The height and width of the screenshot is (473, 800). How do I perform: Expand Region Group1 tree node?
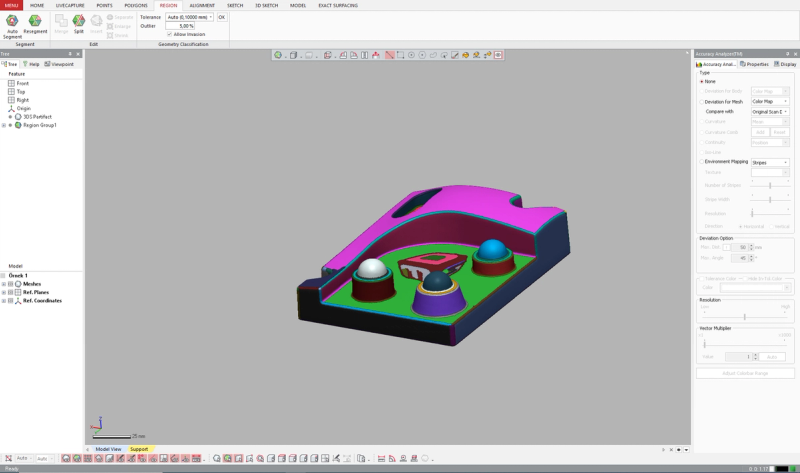4,125
